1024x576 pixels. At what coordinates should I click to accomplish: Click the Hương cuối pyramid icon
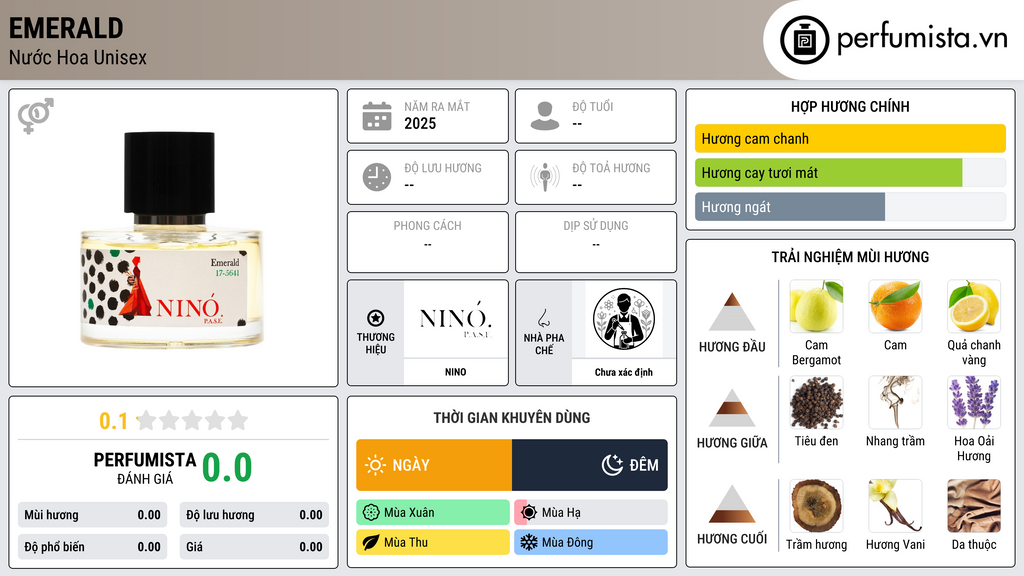point(732,504)
